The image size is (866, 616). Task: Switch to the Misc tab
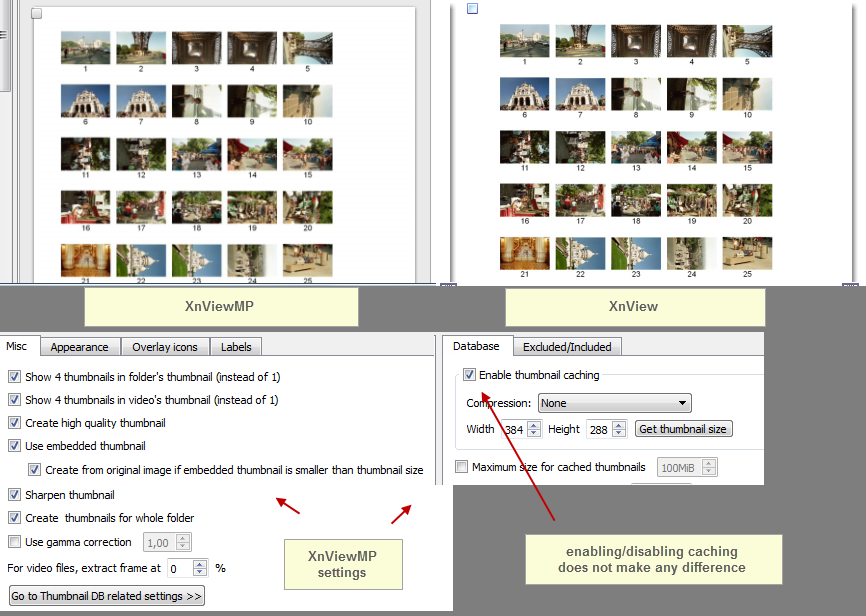(17, 346)
